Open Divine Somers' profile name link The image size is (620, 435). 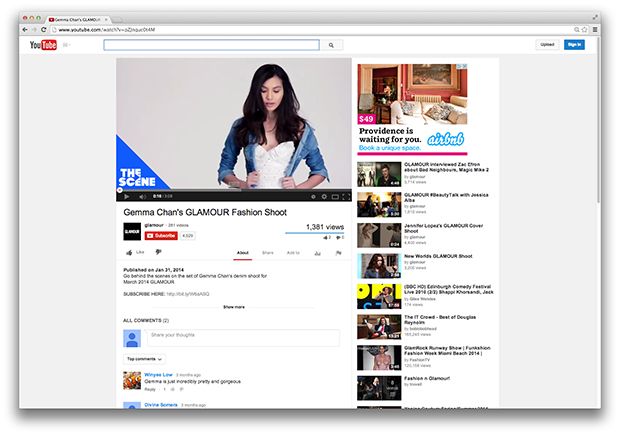[161, 405]
